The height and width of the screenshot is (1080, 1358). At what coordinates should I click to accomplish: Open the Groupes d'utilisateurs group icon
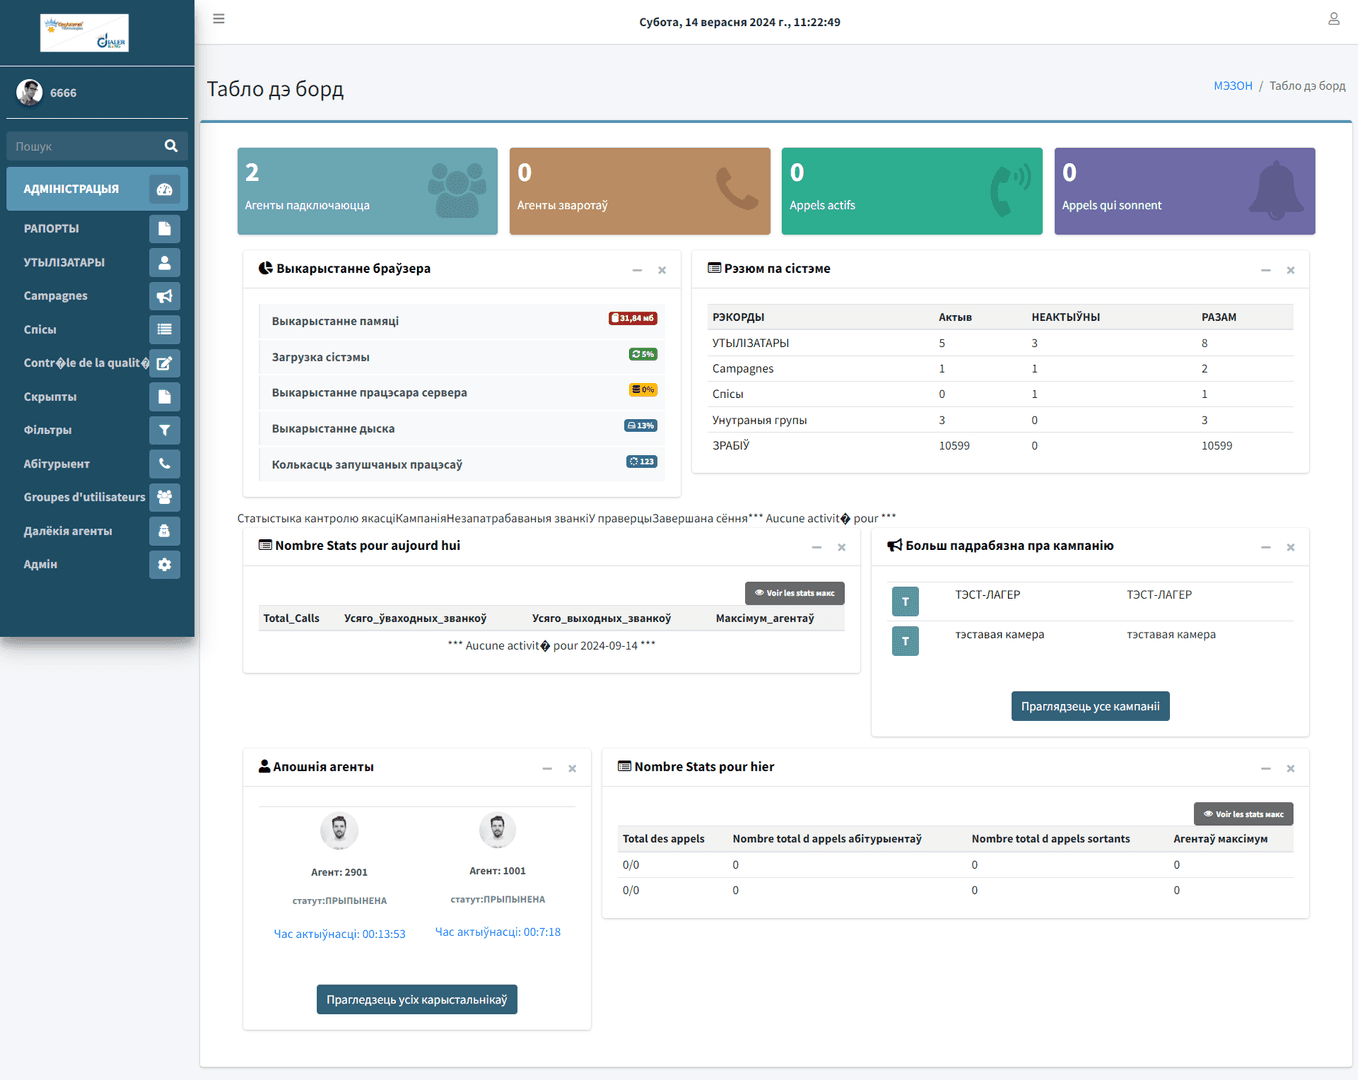click(x=164, y=497)
